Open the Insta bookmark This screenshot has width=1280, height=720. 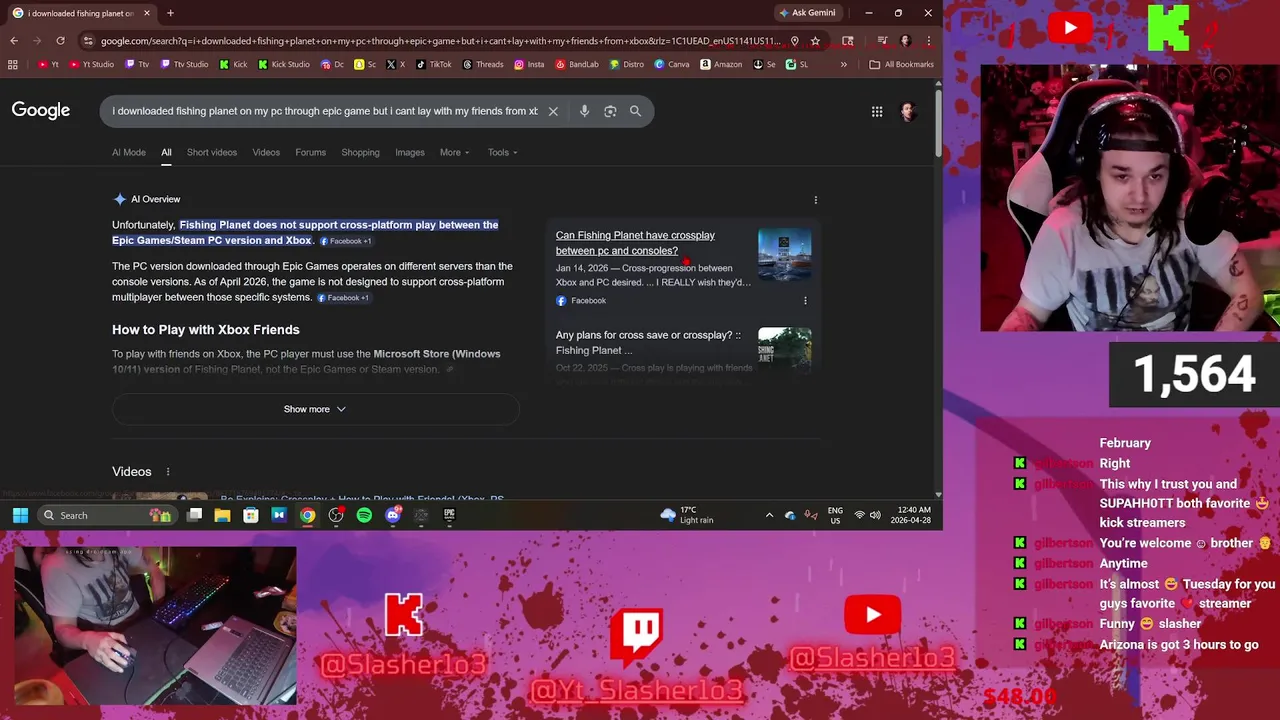529,65
